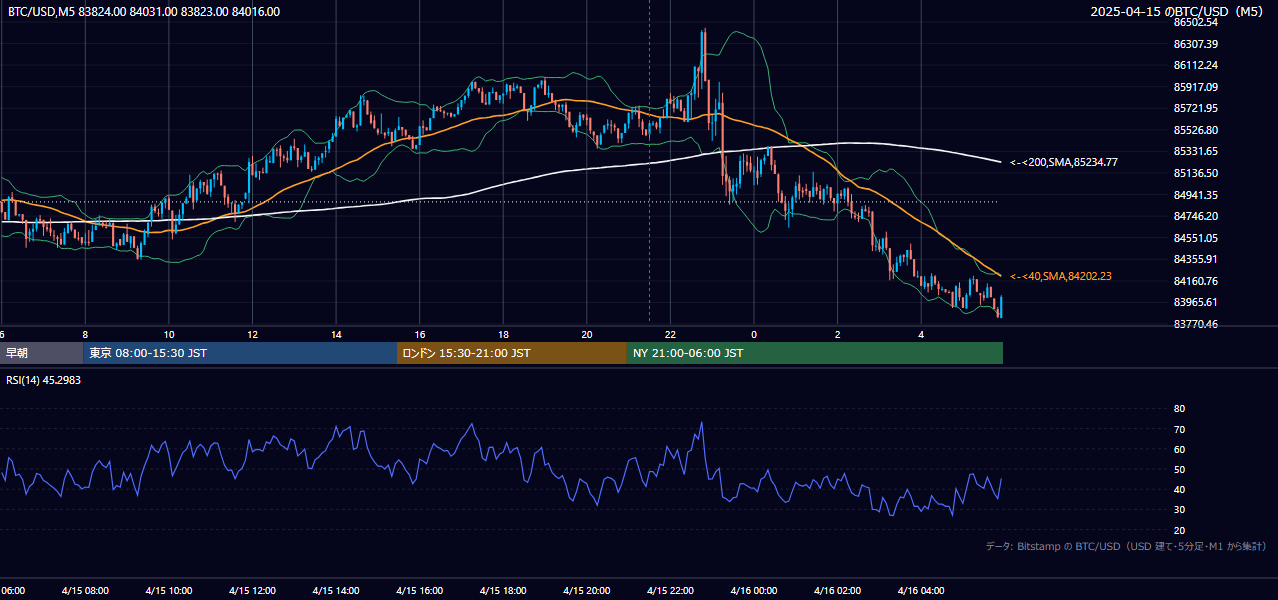The image size is (1278, 600).
Task: Click the 4/15 22:00 date label
Action: click(x=670, y=590)
